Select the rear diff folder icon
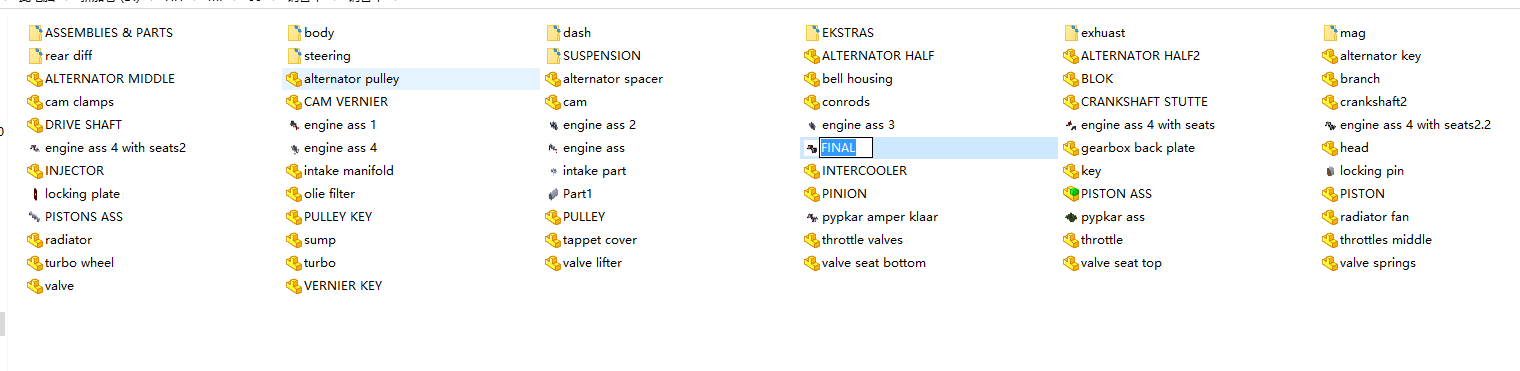 click(35, 56)
